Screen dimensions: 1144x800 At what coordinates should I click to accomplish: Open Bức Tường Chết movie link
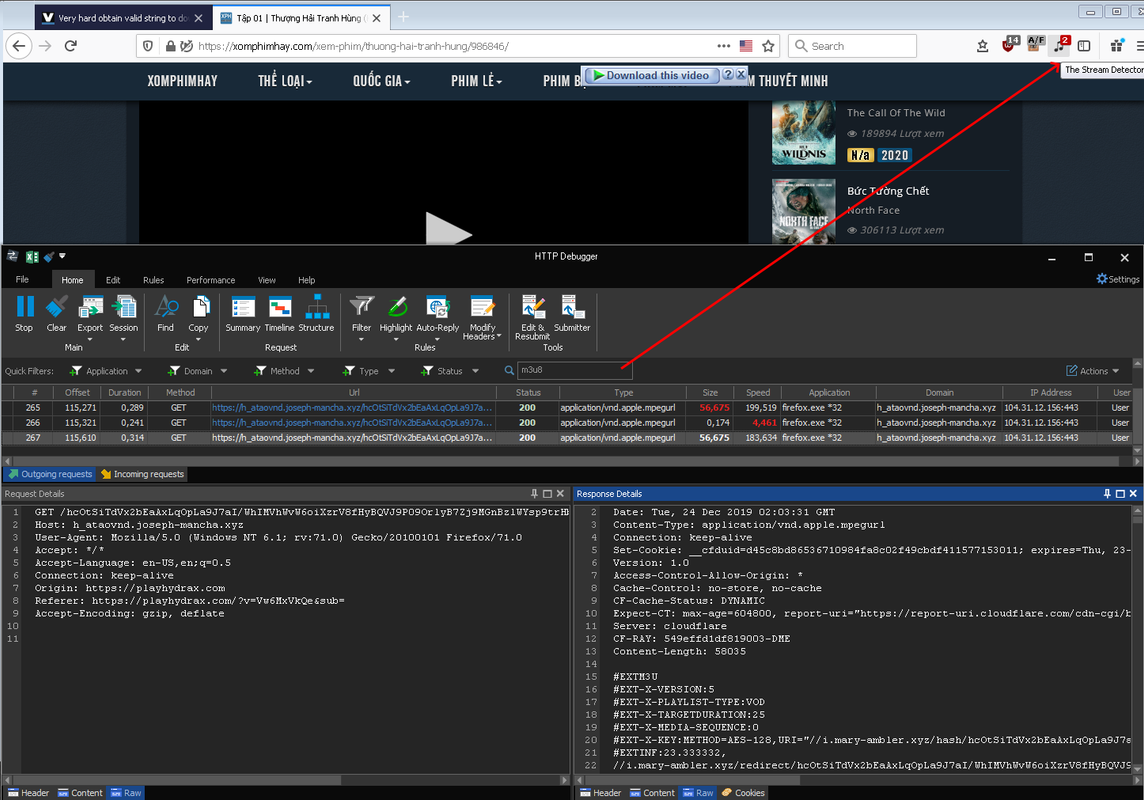pyautogui.click(x=888, y=191)
